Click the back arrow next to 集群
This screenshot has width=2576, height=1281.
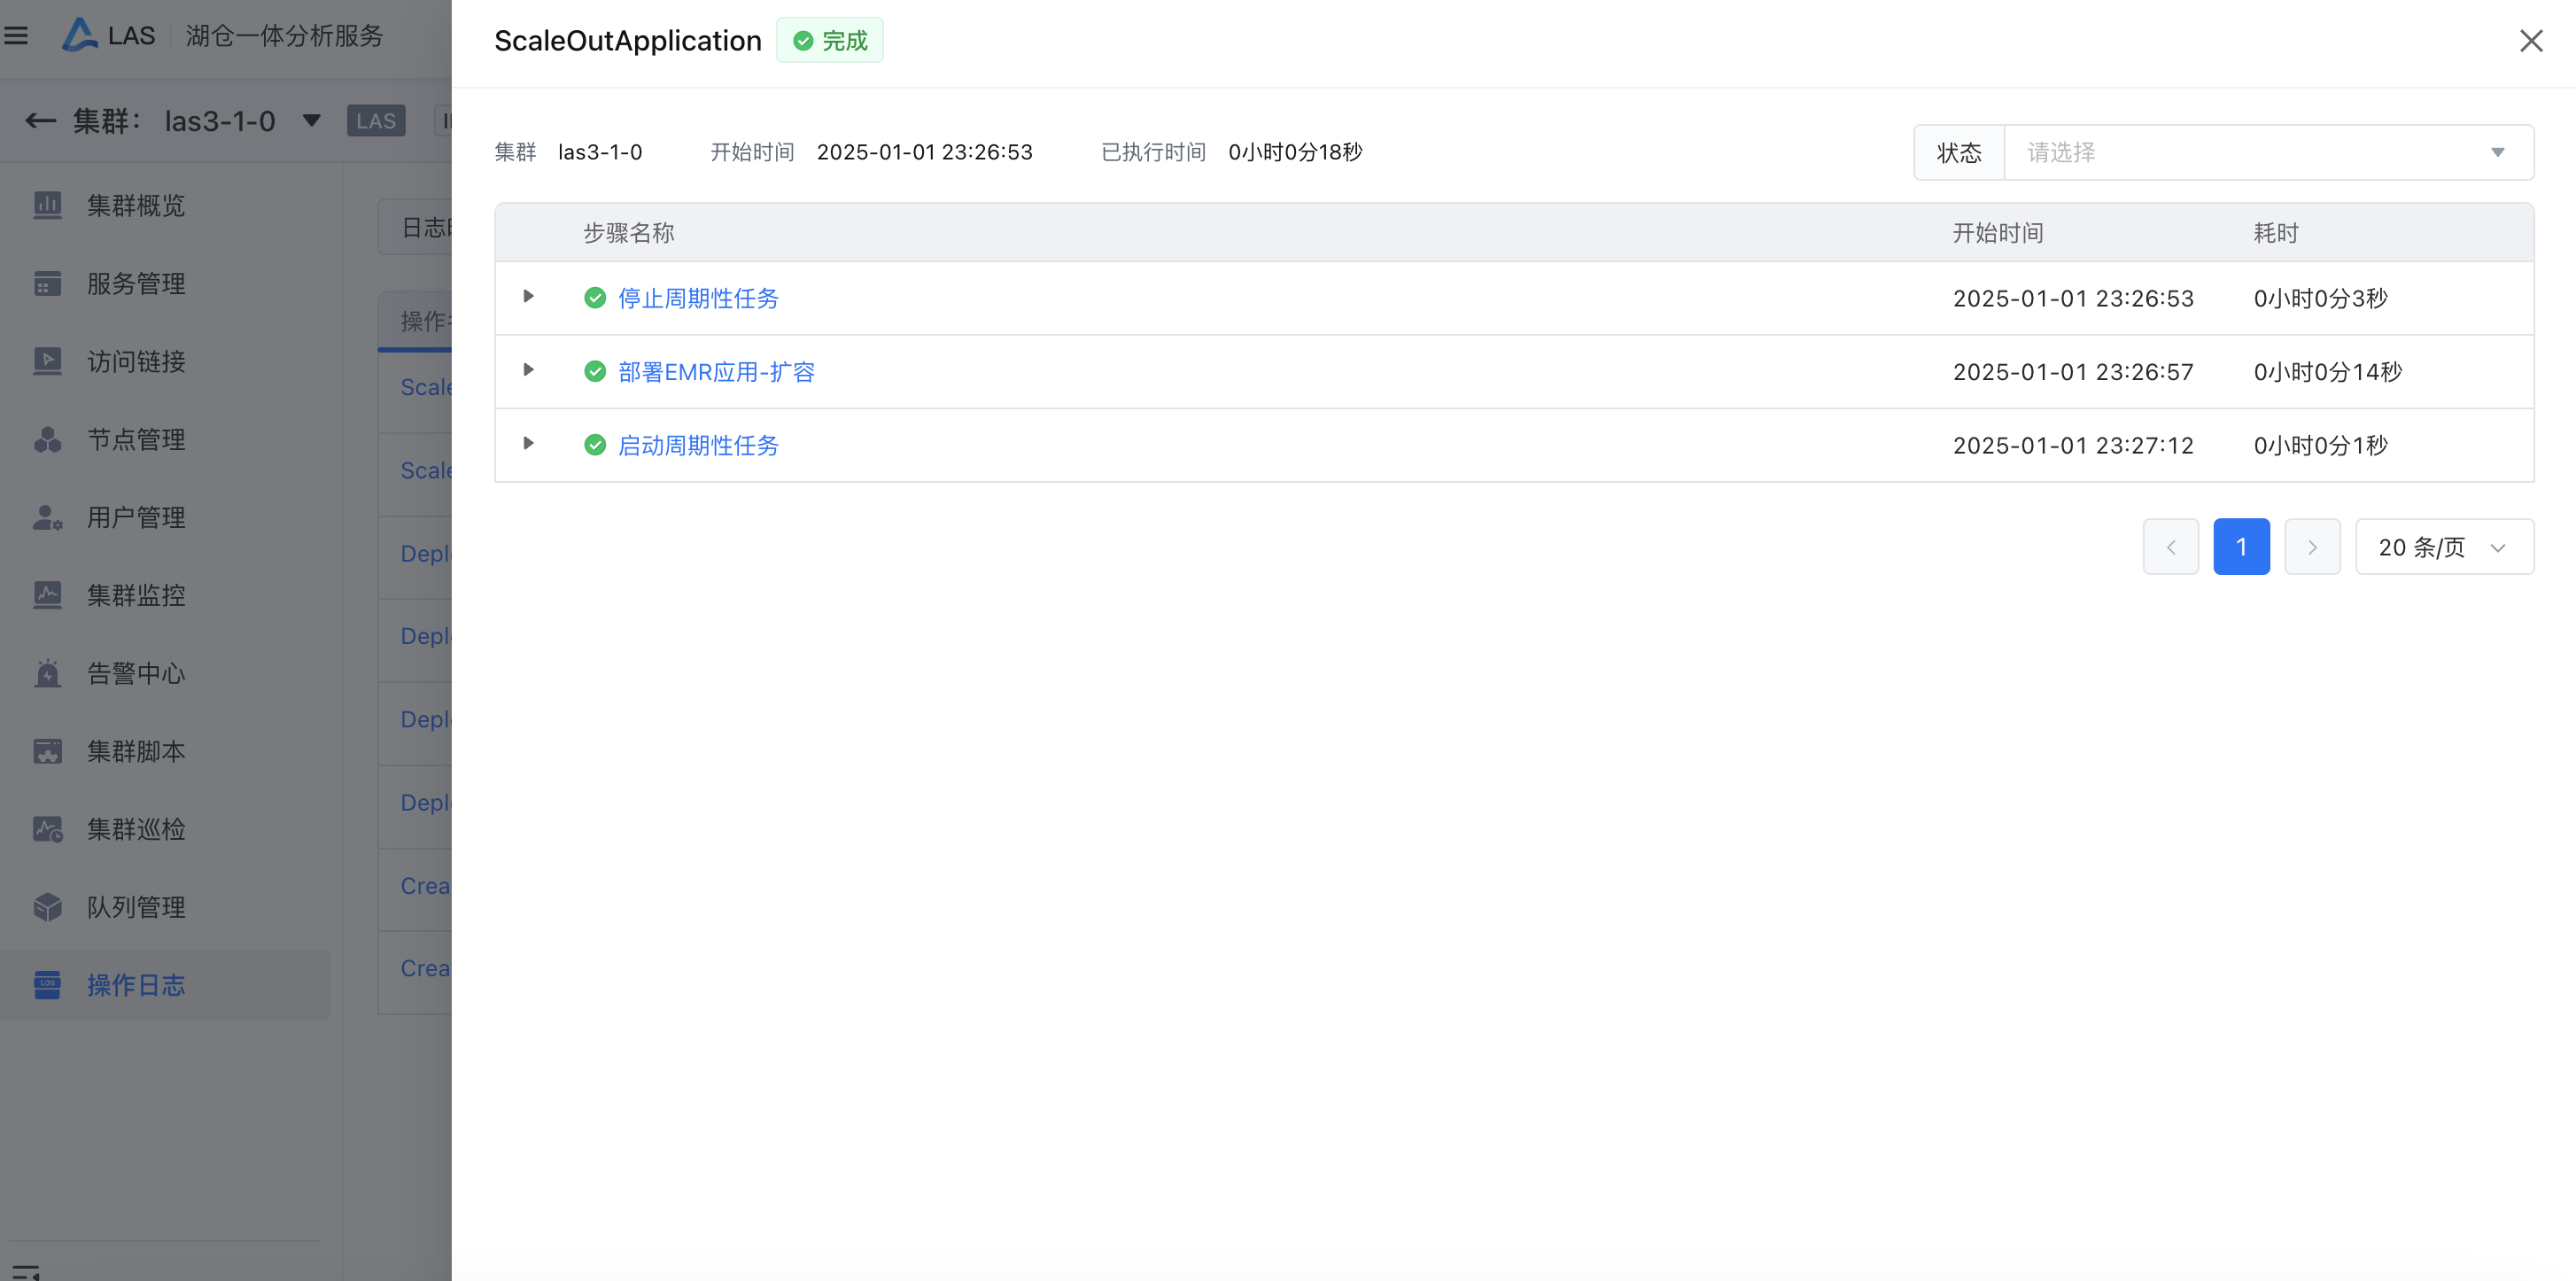coord(40,121)
